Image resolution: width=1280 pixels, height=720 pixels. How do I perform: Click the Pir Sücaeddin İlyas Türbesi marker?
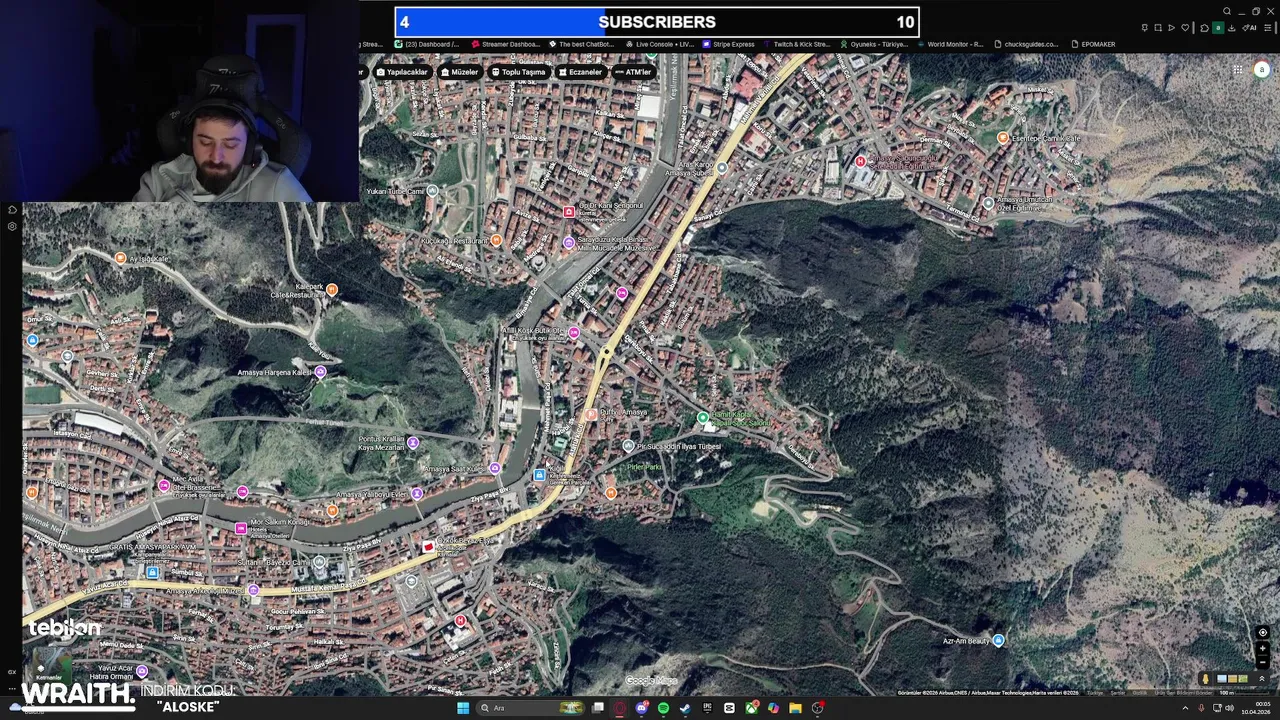[x=628, y=446]
